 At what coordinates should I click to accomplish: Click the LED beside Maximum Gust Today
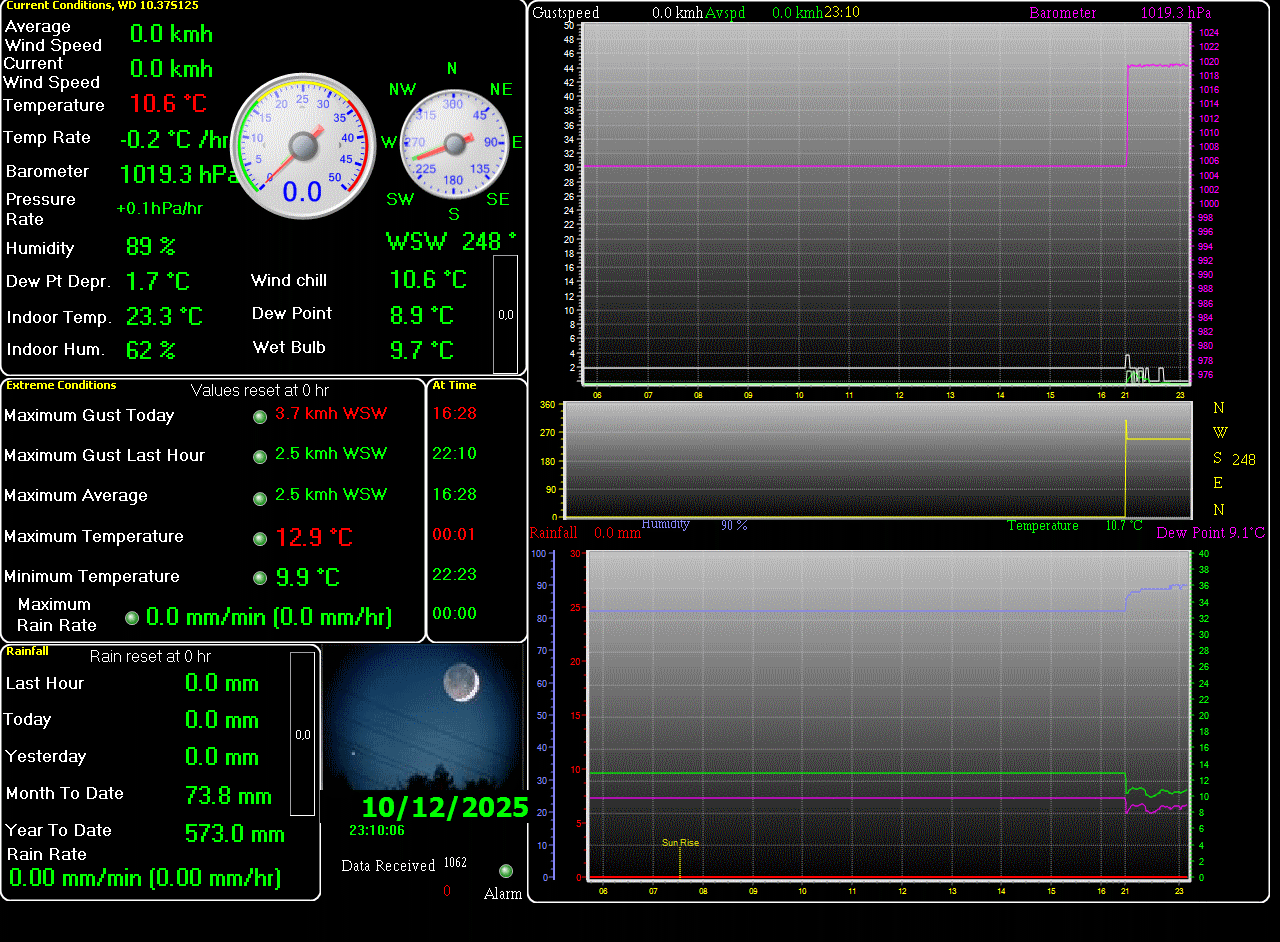(x=260, y=416)
